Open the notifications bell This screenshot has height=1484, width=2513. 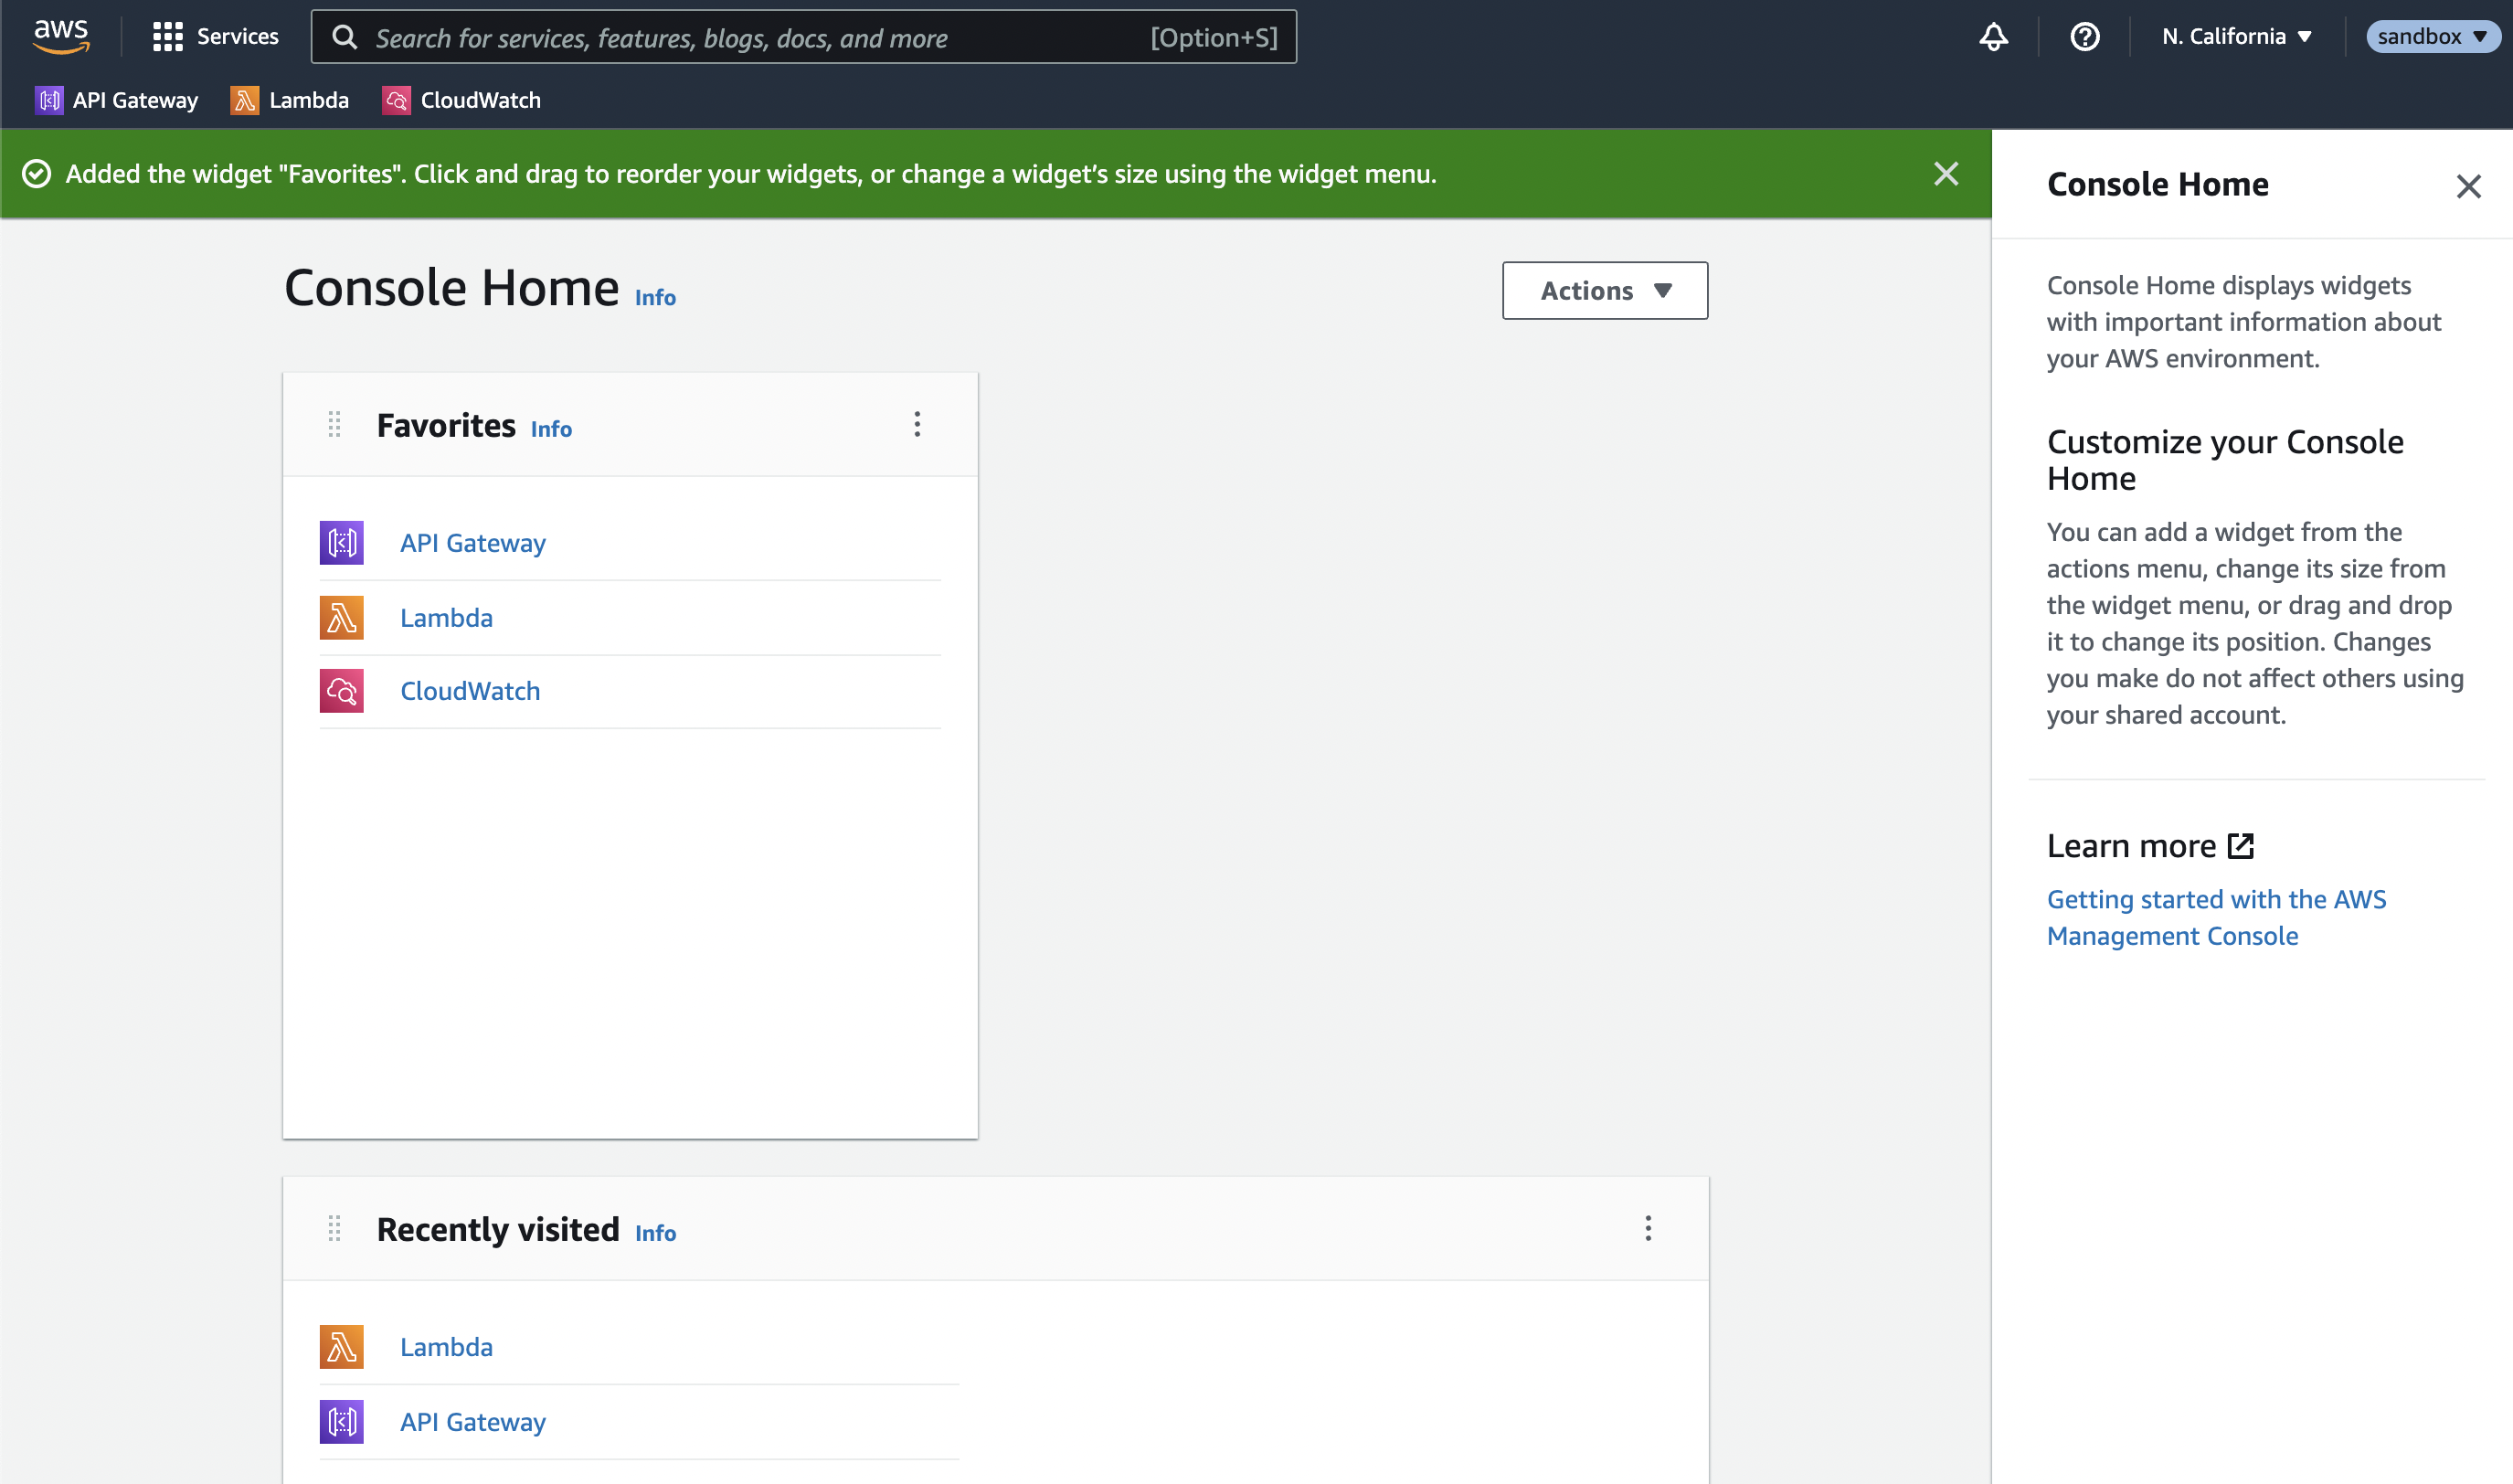[1993, 36]
